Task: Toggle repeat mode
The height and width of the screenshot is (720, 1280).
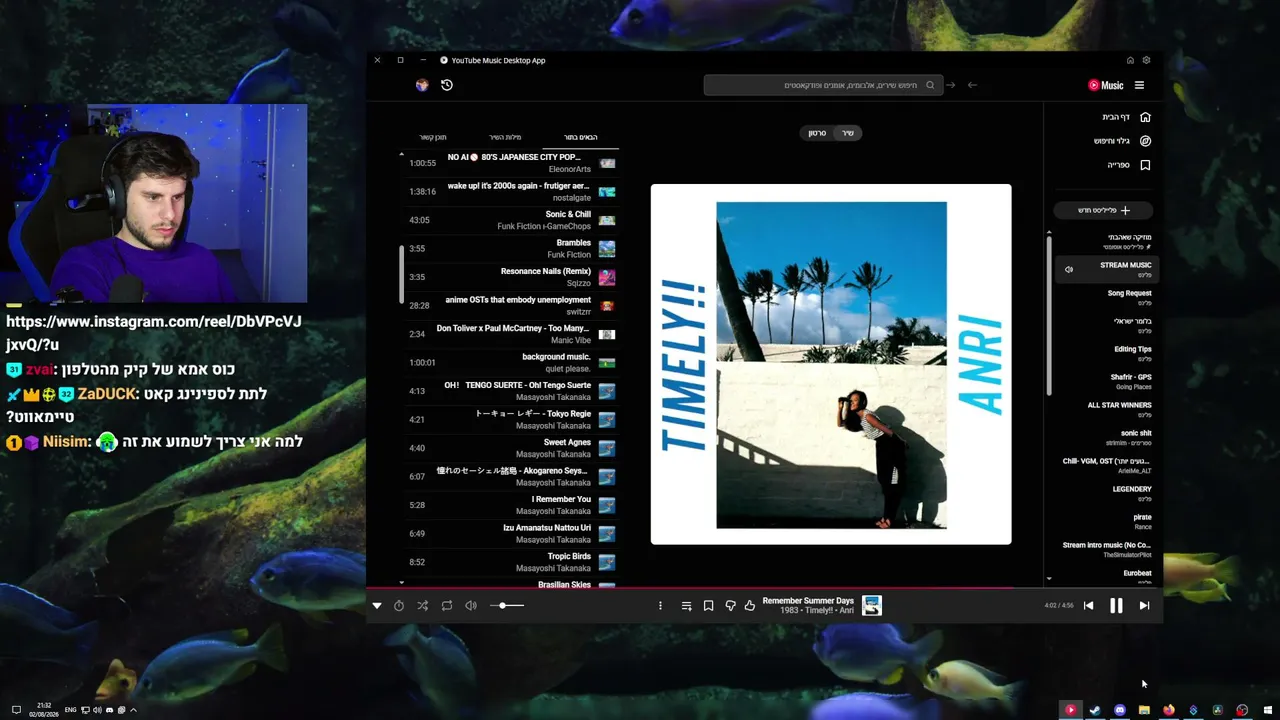Action: pos(447,605)
